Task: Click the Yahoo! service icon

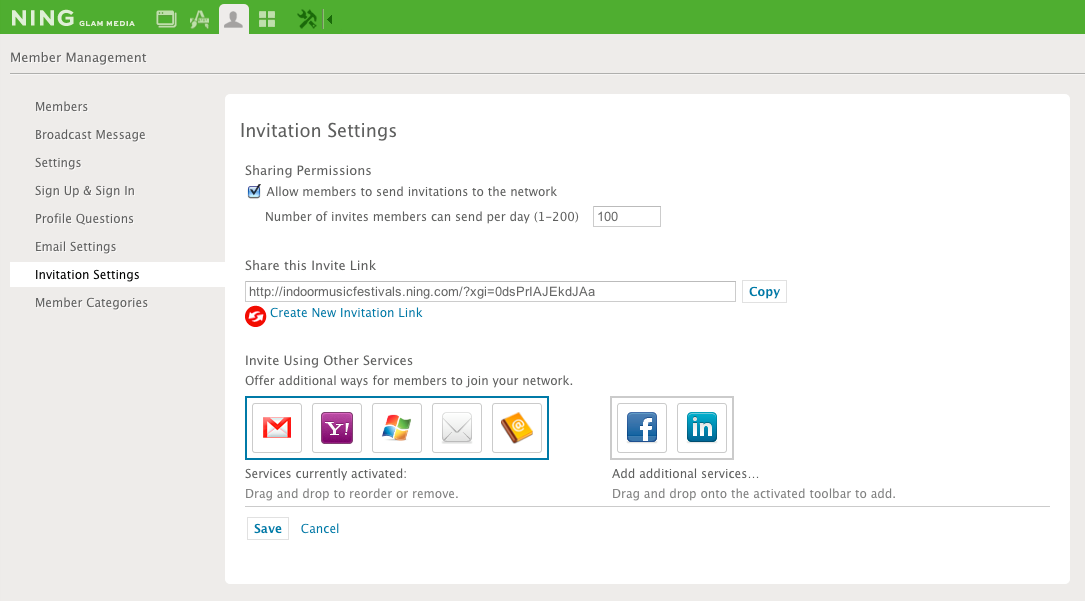Action: click(x=337, y=428)
